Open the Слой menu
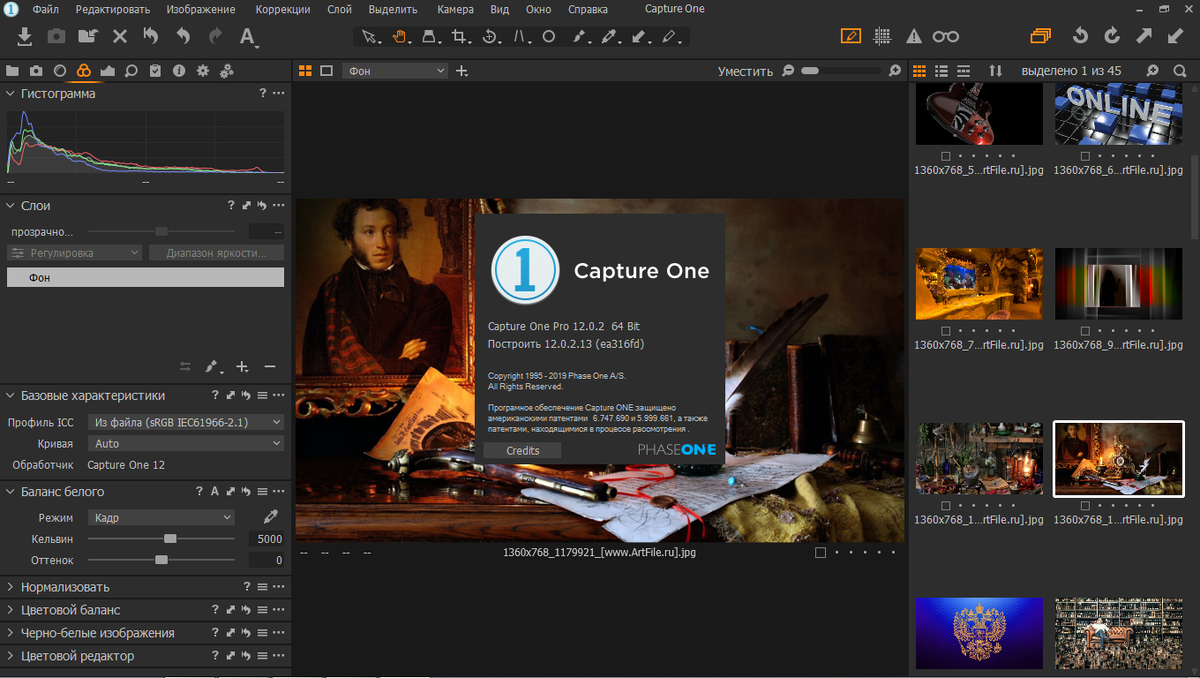 (339, 9)
